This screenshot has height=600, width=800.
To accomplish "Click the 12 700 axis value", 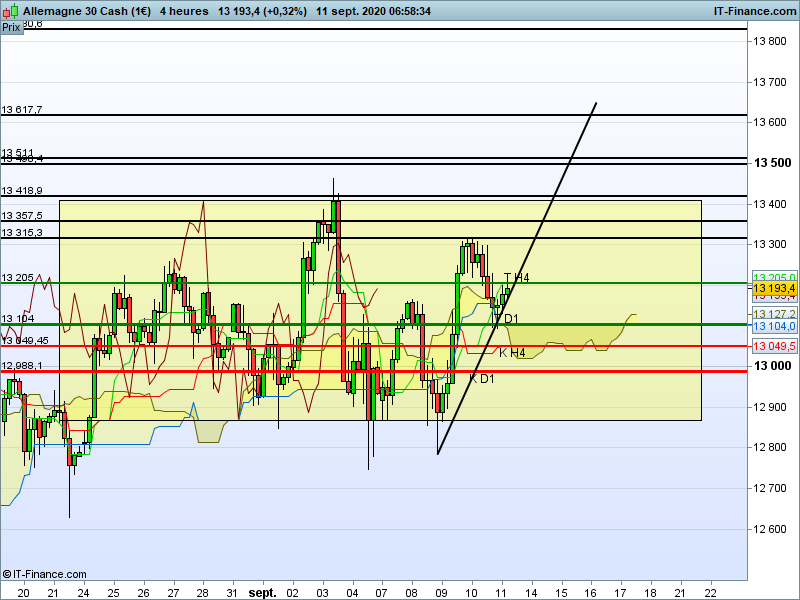I will point(770,488).
